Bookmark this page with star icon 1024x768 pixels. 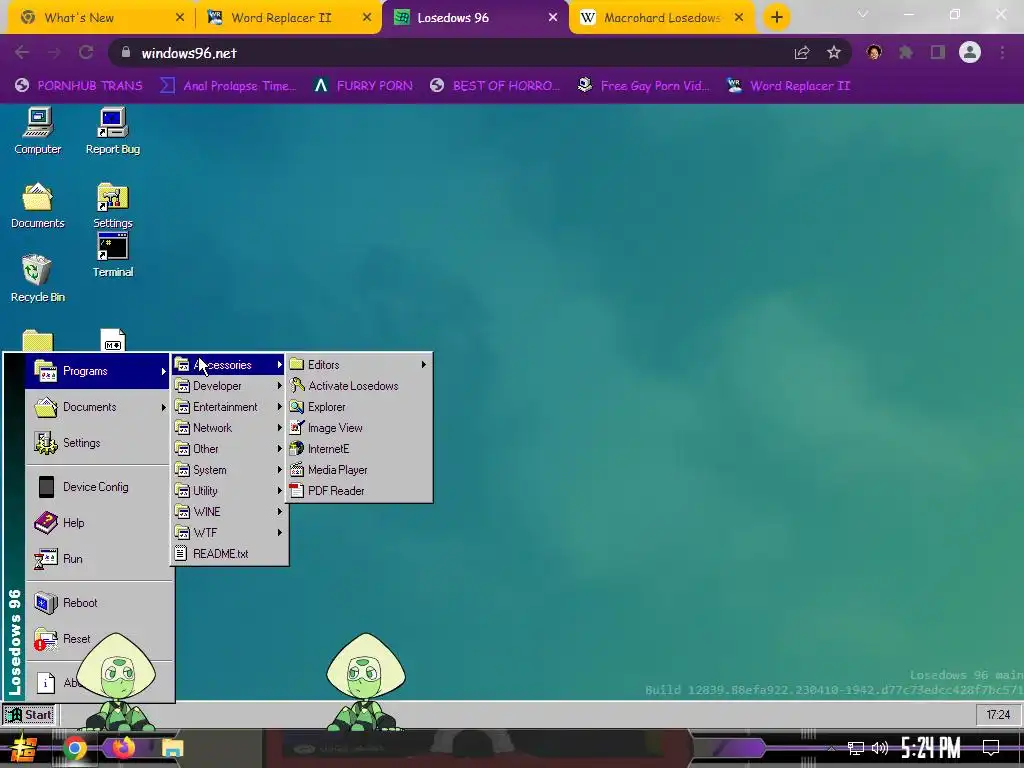pyautogui.click(x=834, y=53)
